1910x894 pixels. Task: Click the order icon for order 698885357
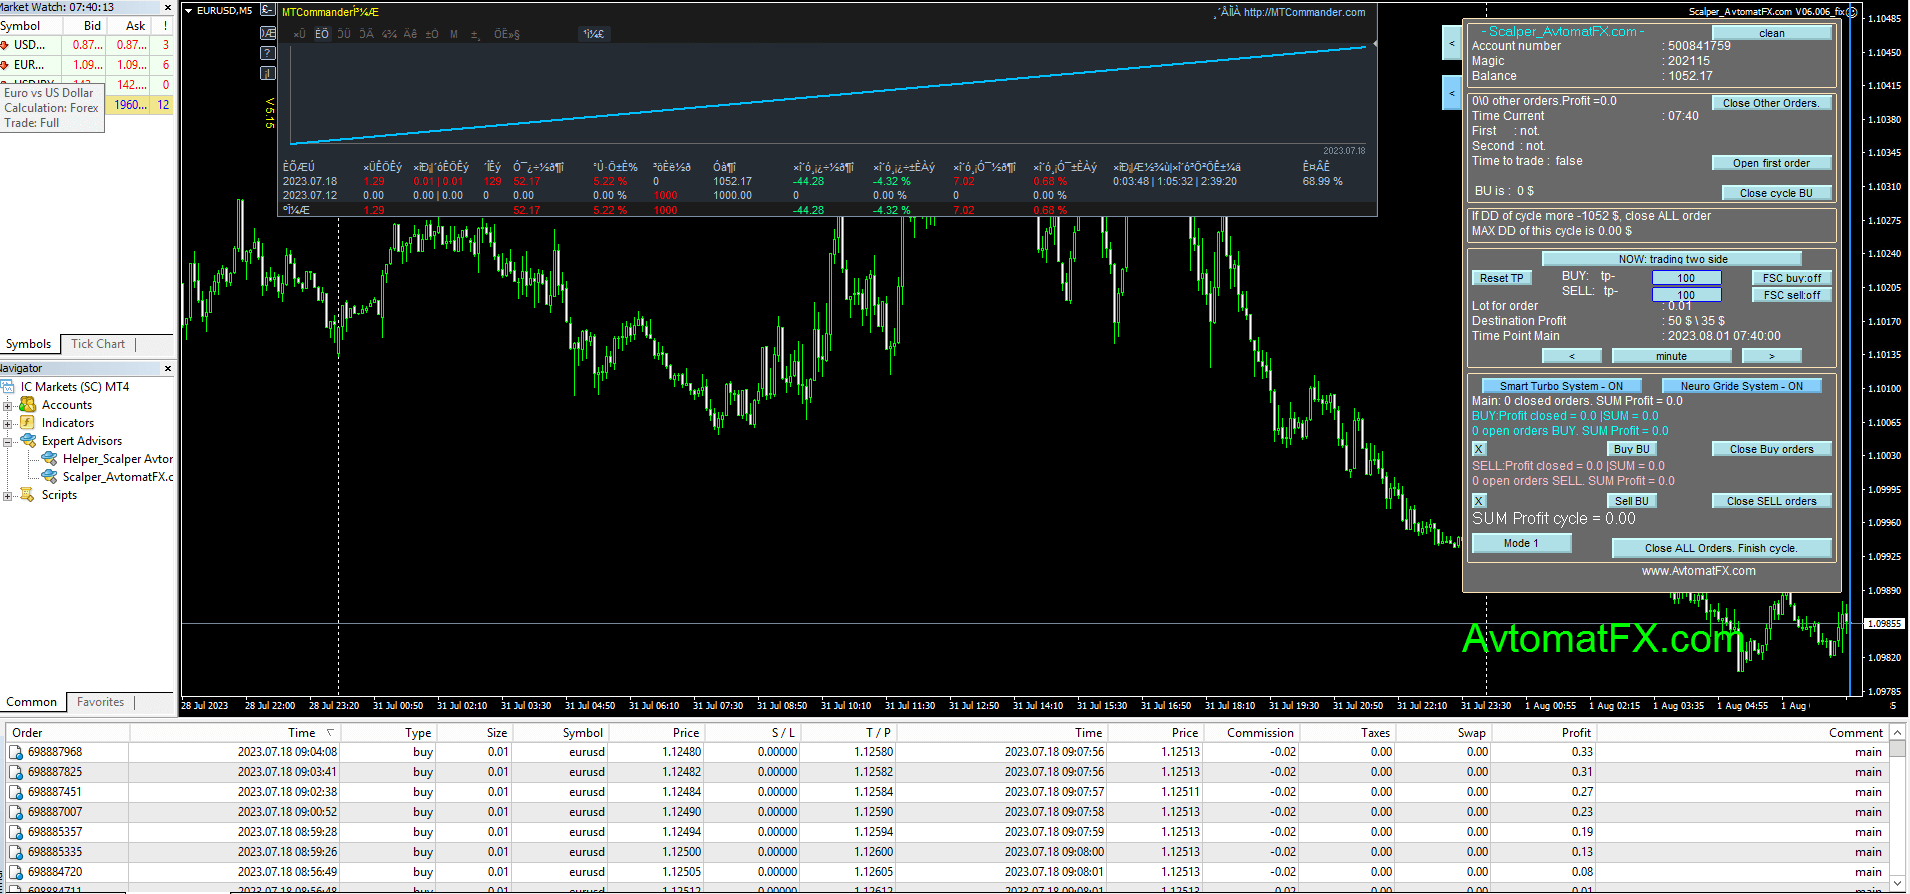point(16,832)
